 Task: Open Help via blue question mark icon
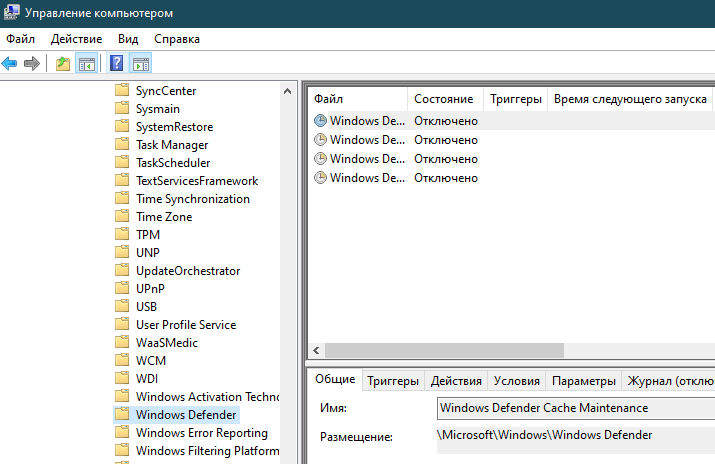pos(116,64)
